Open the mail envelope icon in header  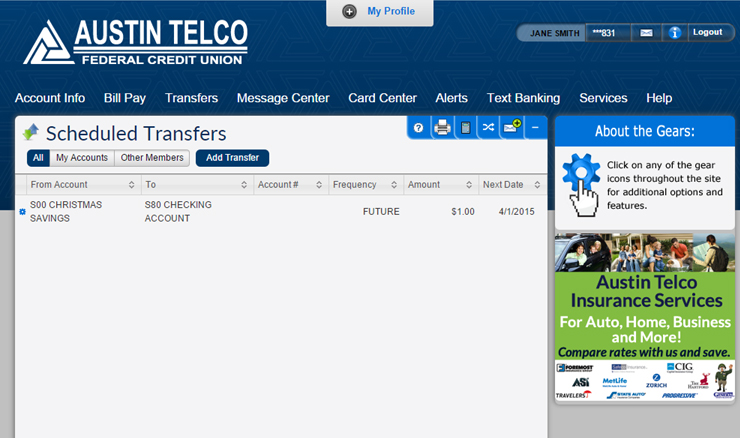(646, 33)
